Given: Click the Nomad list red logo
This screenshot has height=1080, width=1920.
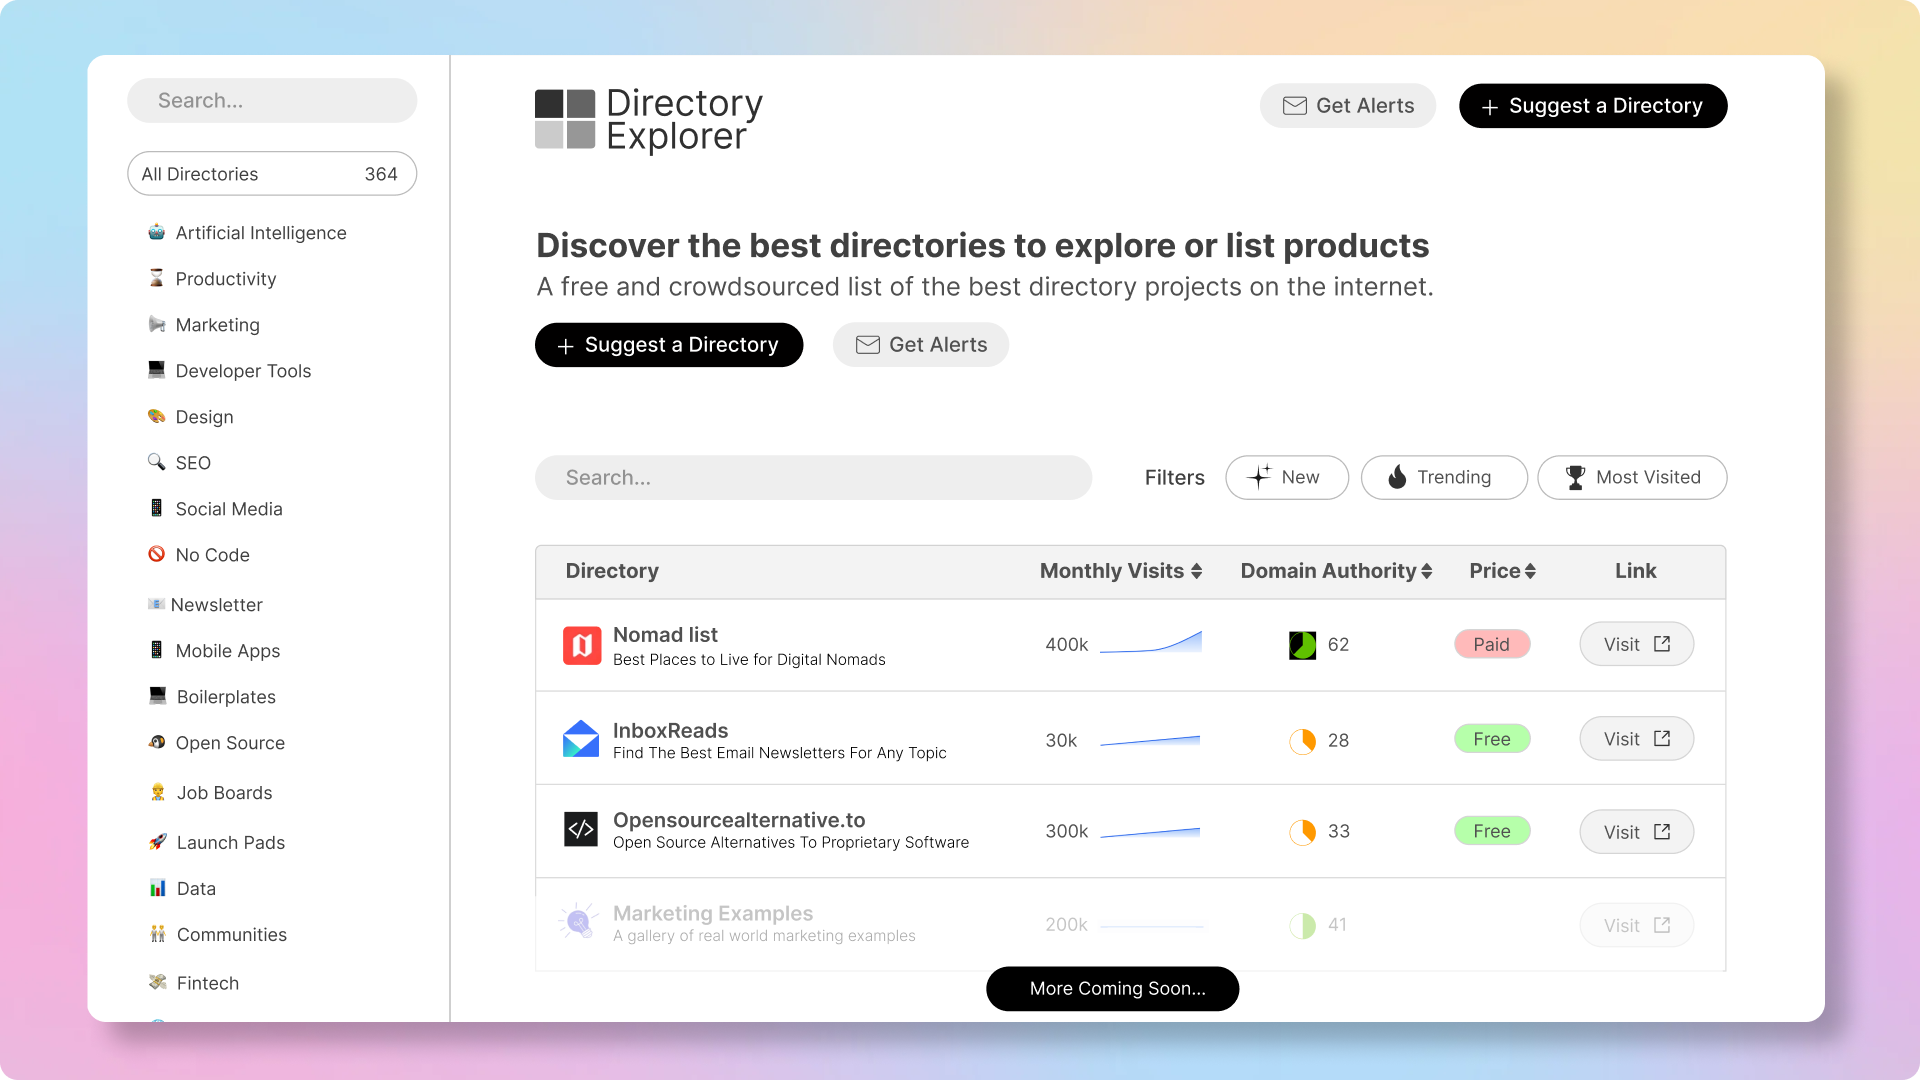Looking at the screenshot, I should [x=582, y=646].
